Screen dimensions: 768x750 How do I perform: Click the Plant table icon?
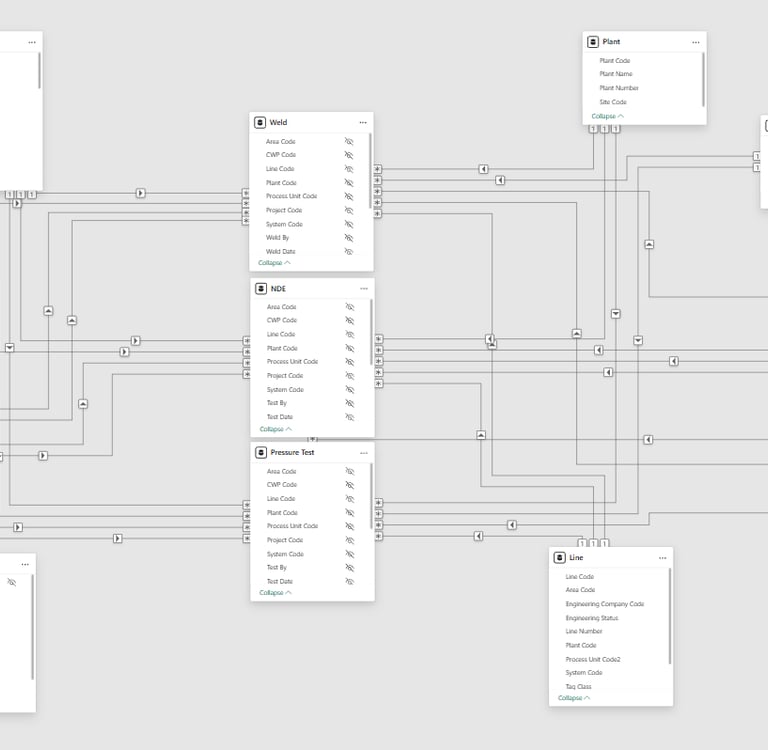click(x=593, y=42)
